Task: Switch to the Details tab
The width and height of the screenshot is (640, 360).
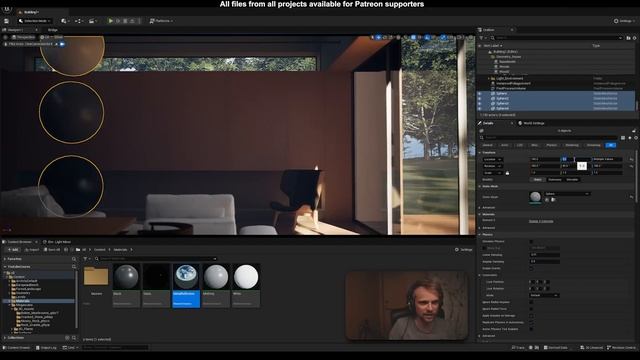Action: (488, 123)
